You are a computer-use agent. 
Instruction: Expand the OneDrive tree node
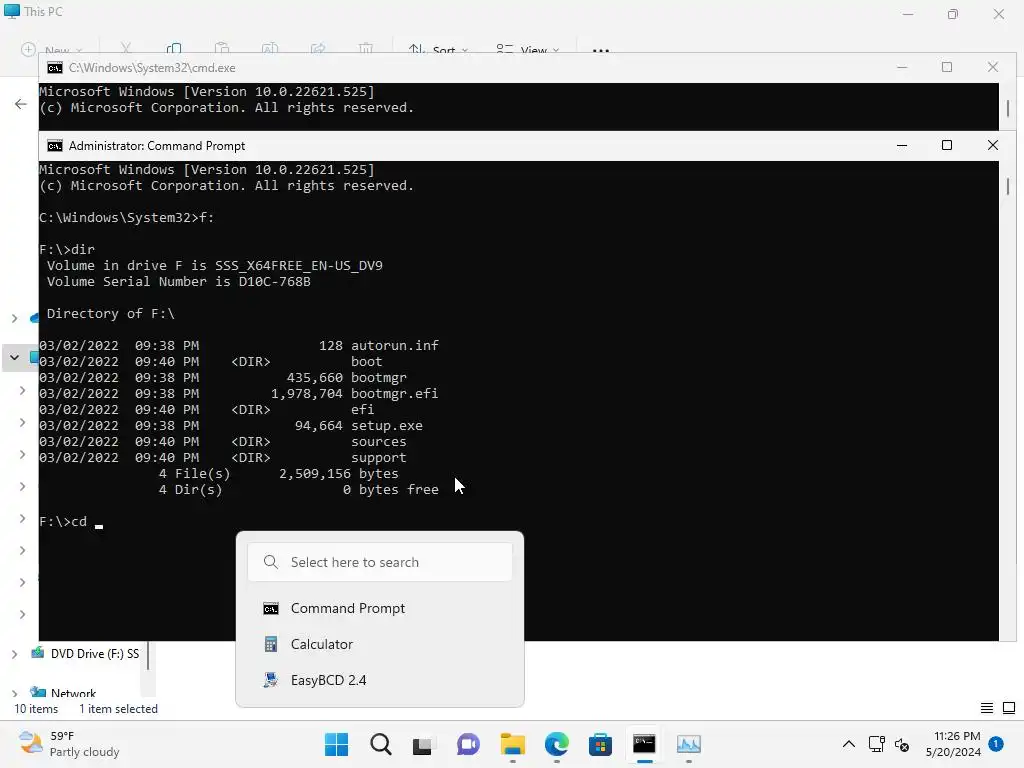click(14, 318)
